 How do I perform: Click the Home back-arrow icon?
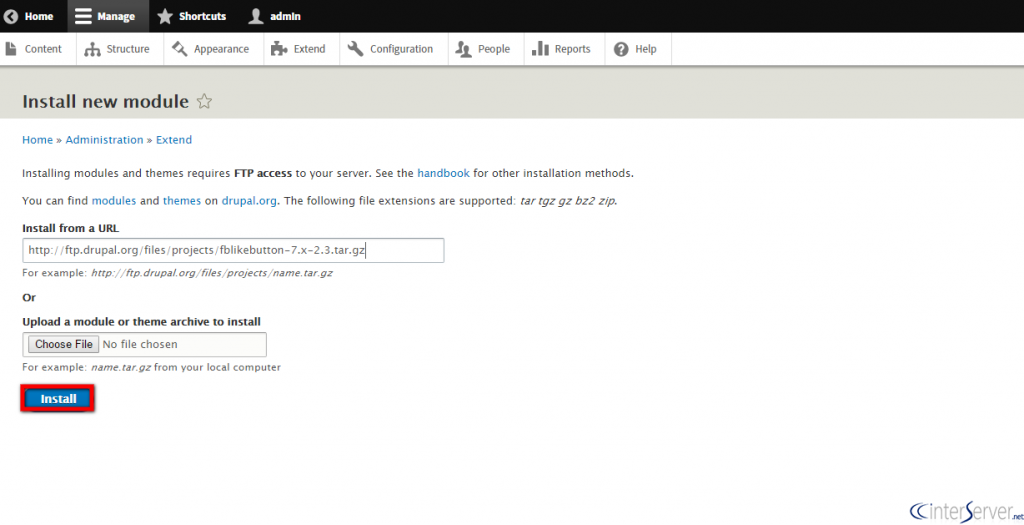[x=11, y=16]
